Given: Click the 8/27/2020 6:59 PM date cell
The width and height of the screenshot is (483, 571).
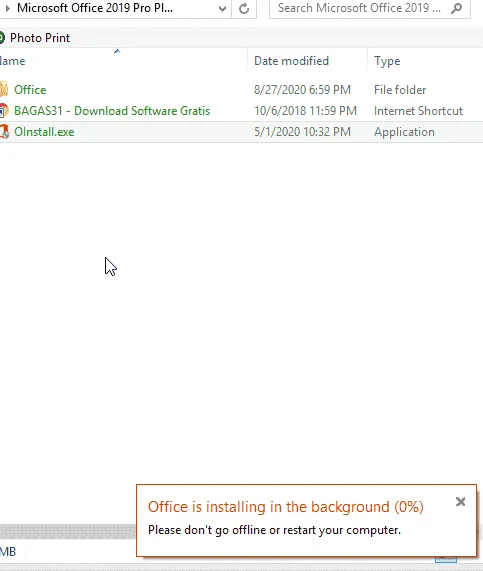Looking at the screenshot, I should (x=302, y=90).
